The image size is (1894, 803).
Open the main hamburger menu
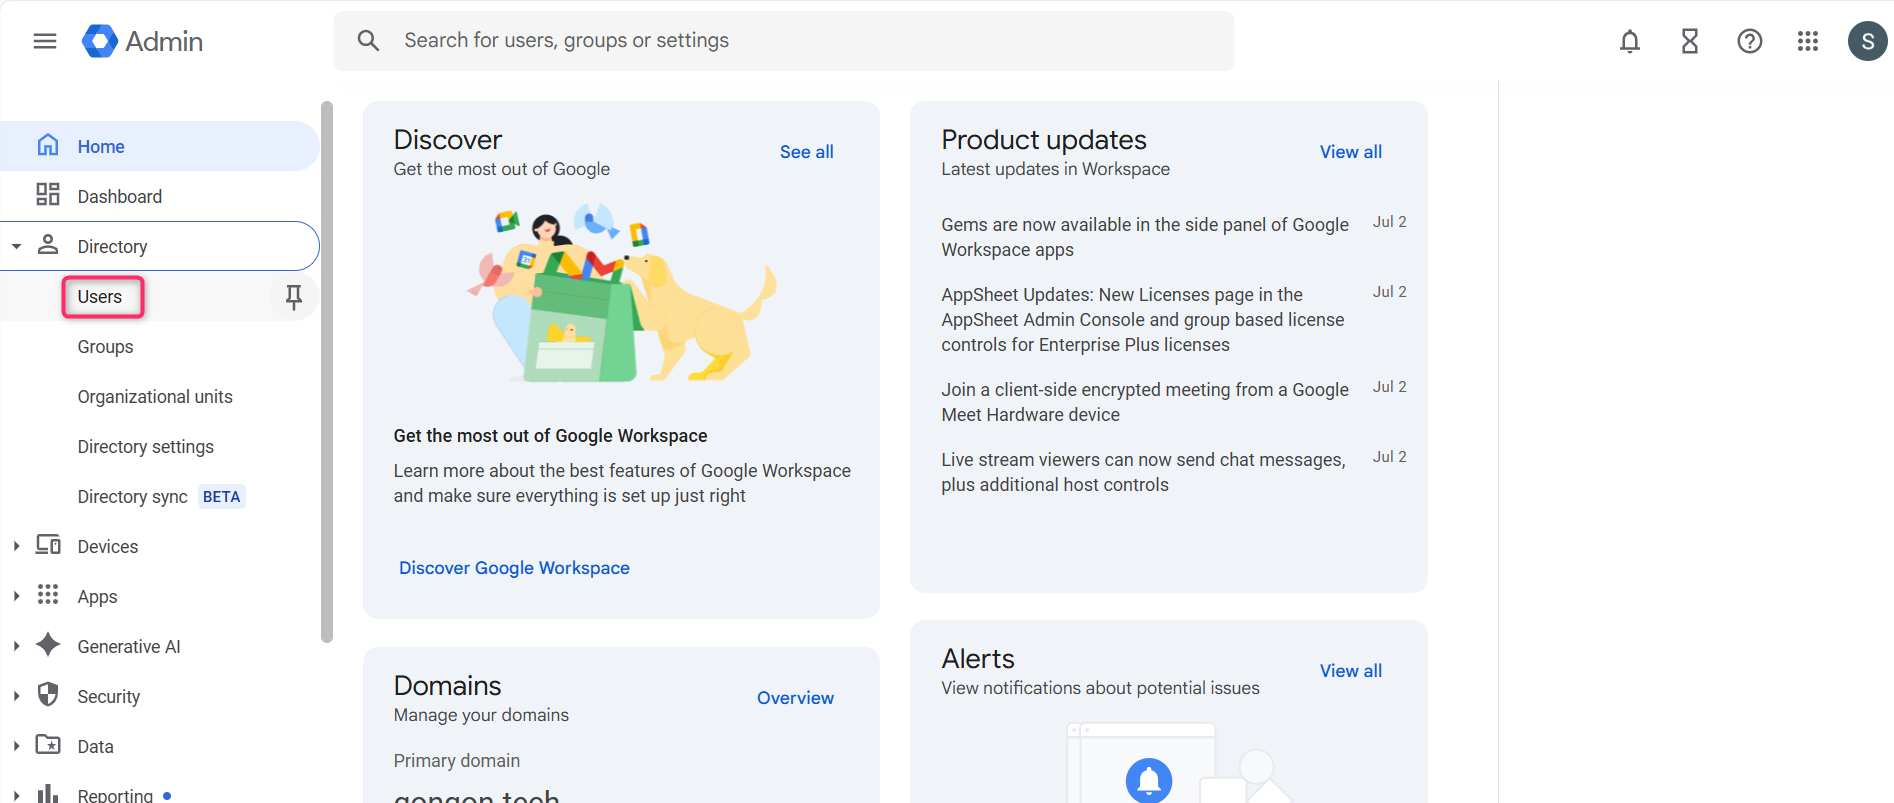(45, 41)
